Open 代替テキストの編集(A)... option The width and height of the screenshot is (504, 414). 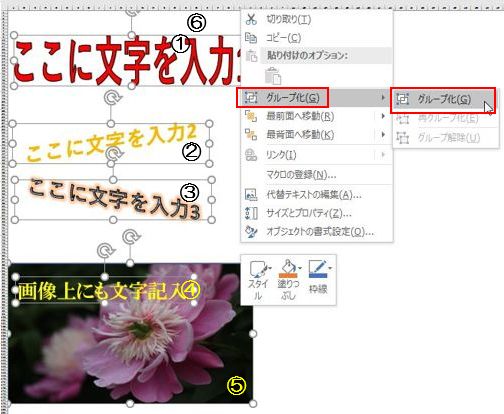[x=314, y=194]
